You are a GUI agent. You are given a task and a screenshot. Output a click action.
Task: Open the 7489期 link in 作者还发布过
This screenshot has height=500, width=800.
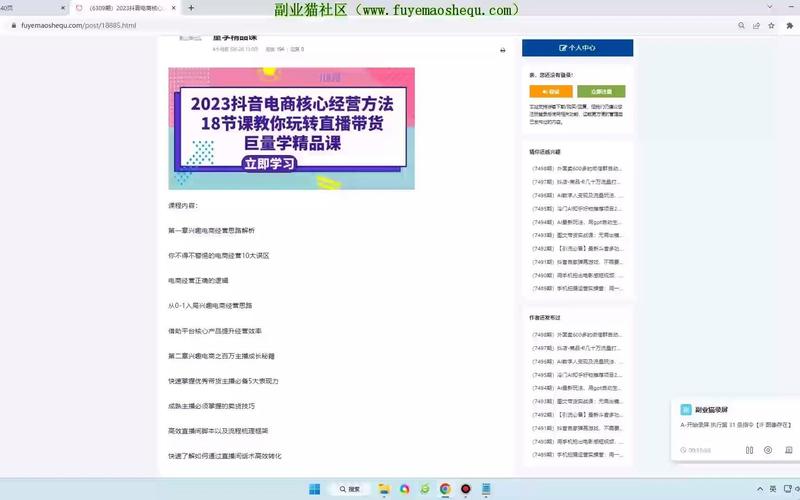(x=577, y=455)
